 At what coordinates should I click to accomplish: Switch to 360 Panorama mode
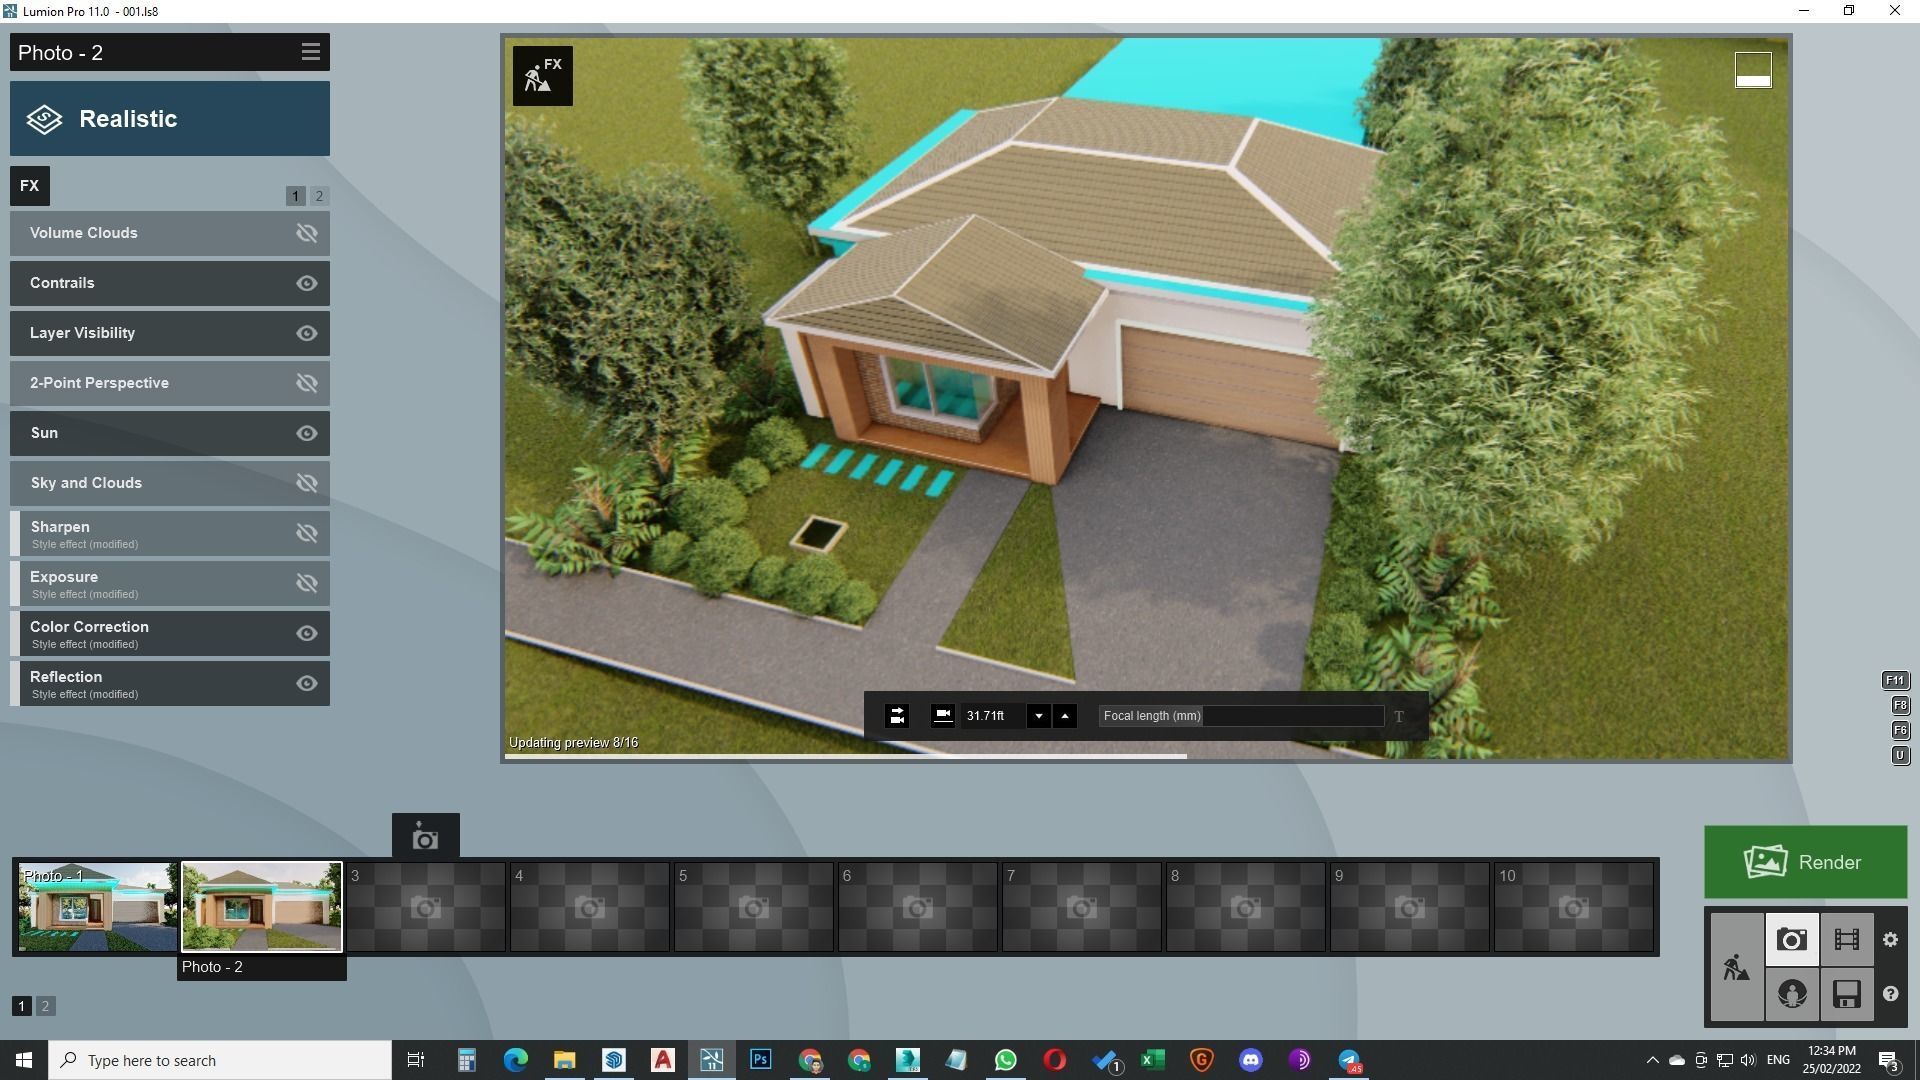click(1791, 994)
